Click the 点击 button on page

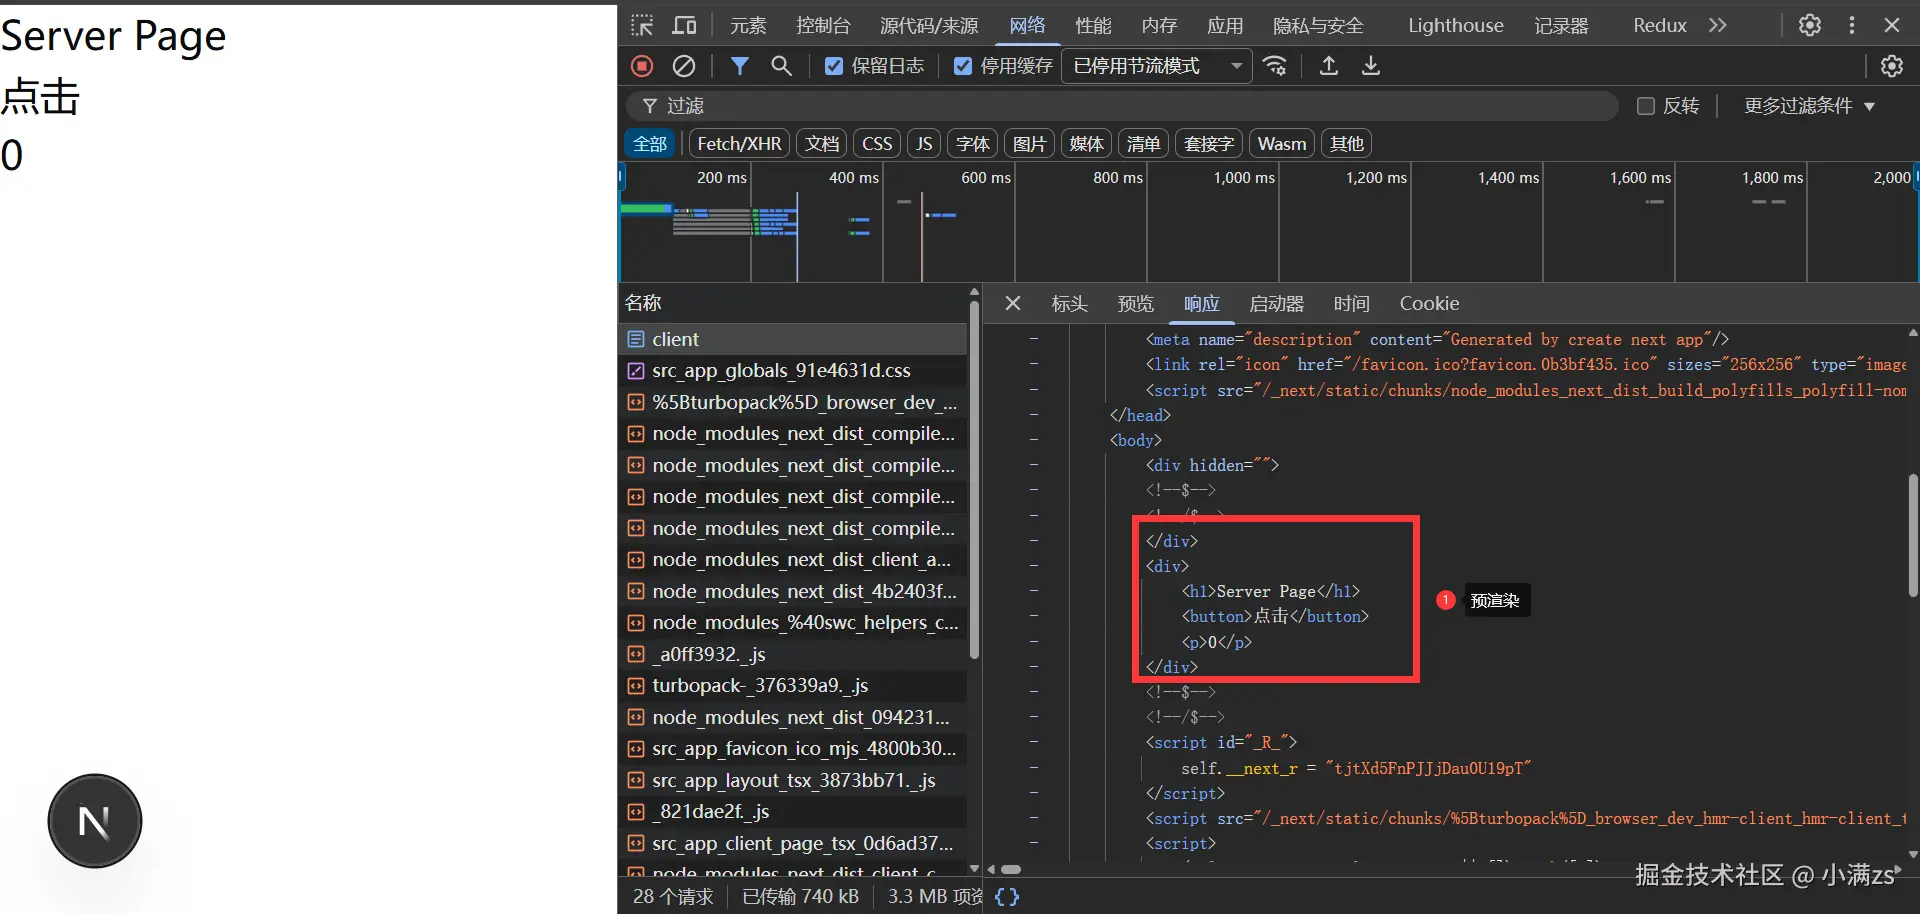pyautogui.click(x=40, y=97)
